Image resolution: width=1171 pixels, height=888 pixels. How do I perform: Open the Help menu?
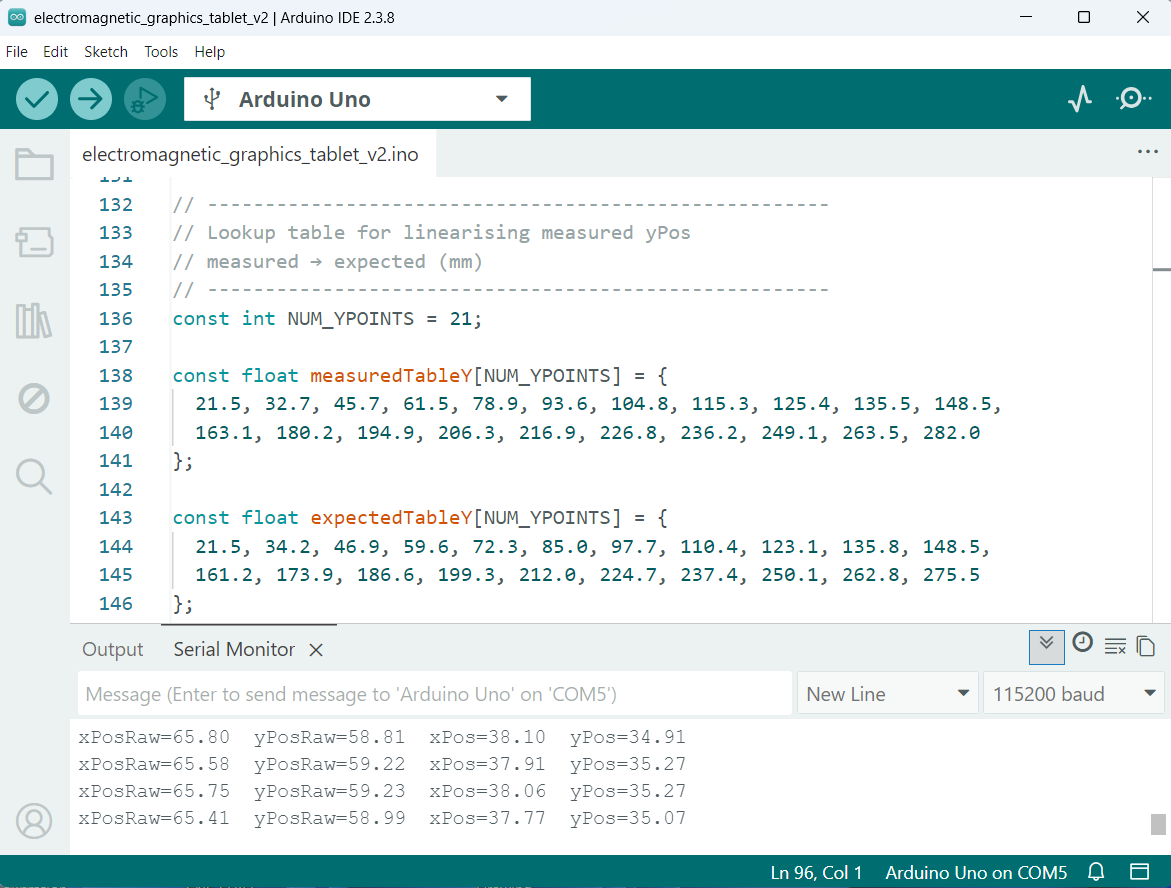210,52
